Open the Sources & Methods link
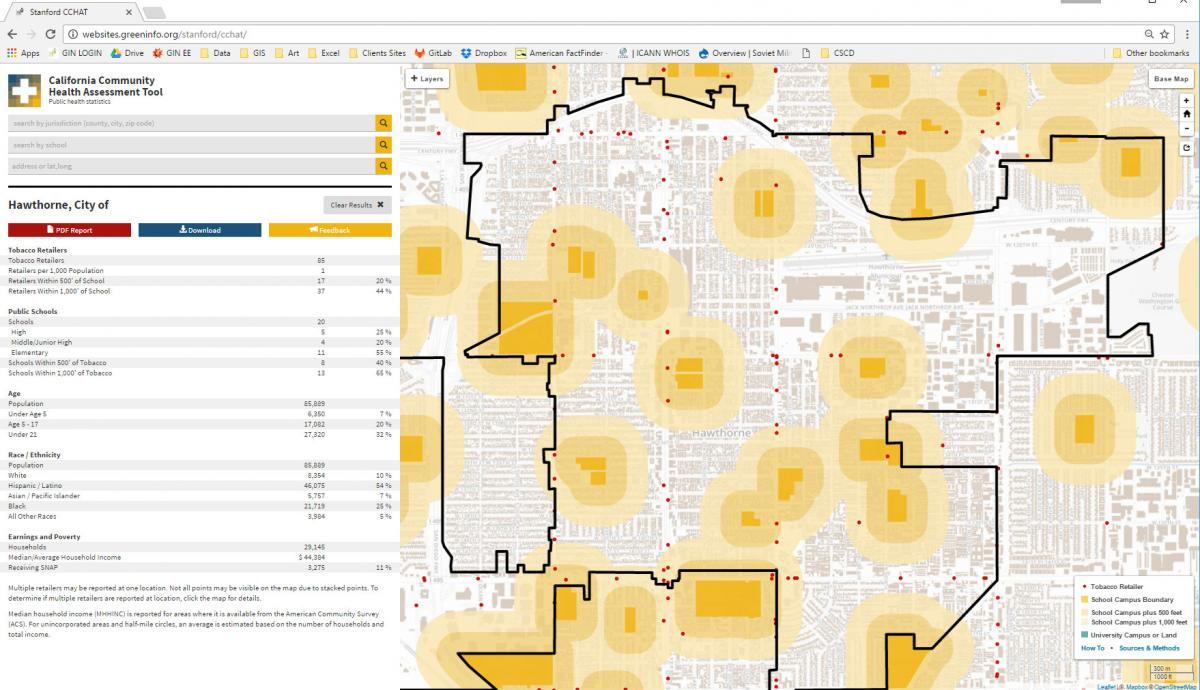The image size is (1200, 690). (x=1149, y=648)
